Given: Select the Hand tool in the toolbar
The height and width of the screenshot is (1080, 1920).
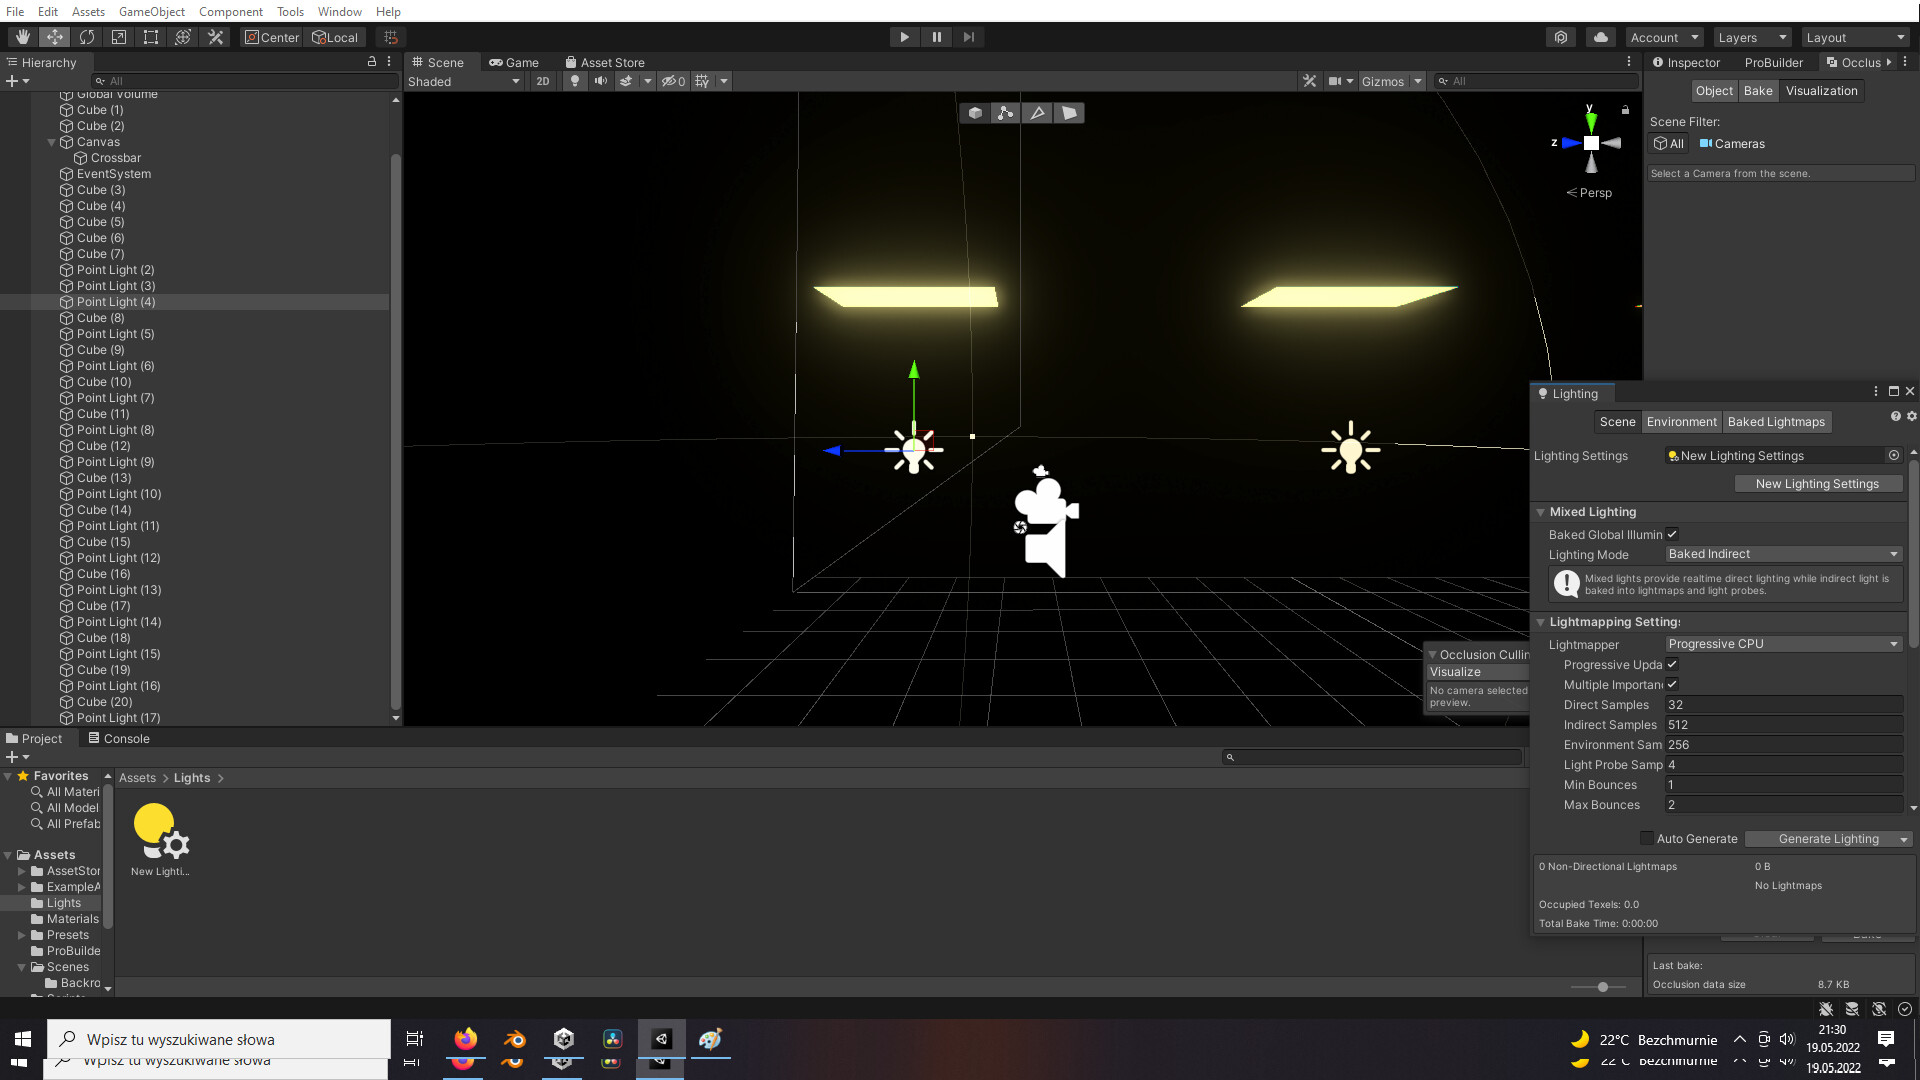Looking at the screenshot, I should pos(22,37).
